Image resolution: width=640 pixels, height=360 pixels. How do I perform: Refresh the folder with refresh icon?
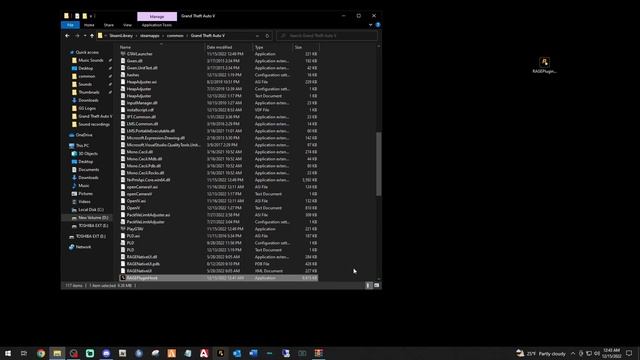click(x=267, y=36)
